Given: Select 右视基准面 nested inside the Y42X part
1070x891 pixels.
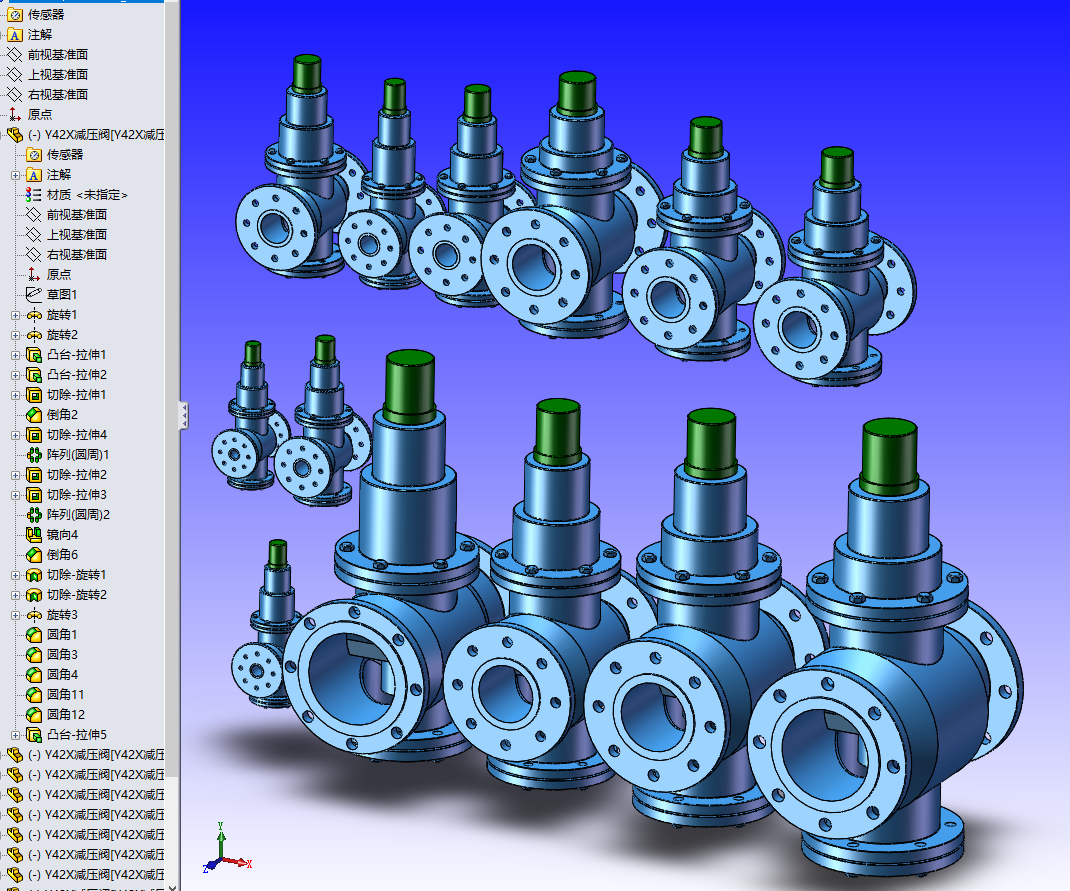Looking at the screenshot, I should pos(66,254).
